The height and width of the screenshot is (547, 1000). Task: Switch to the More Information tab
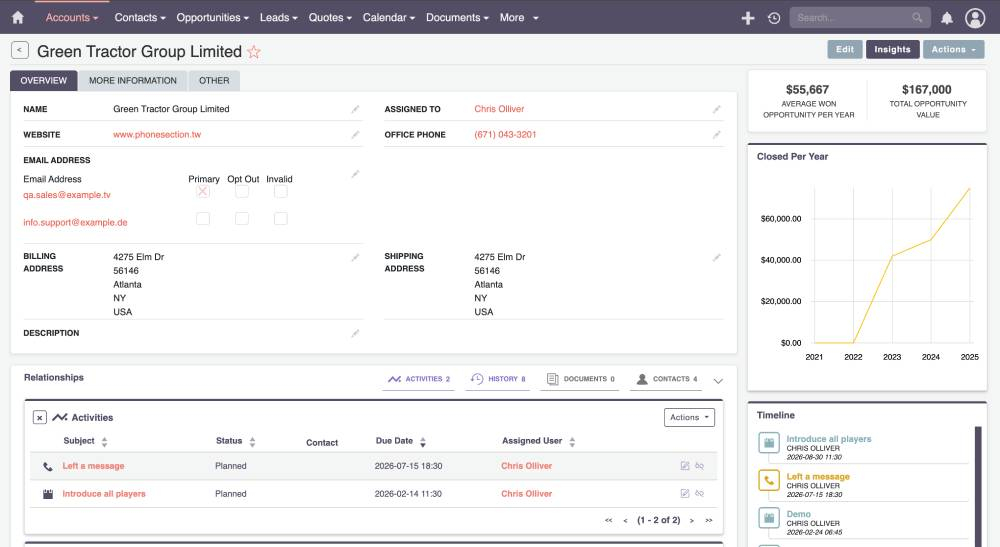[x=133, y=80]
